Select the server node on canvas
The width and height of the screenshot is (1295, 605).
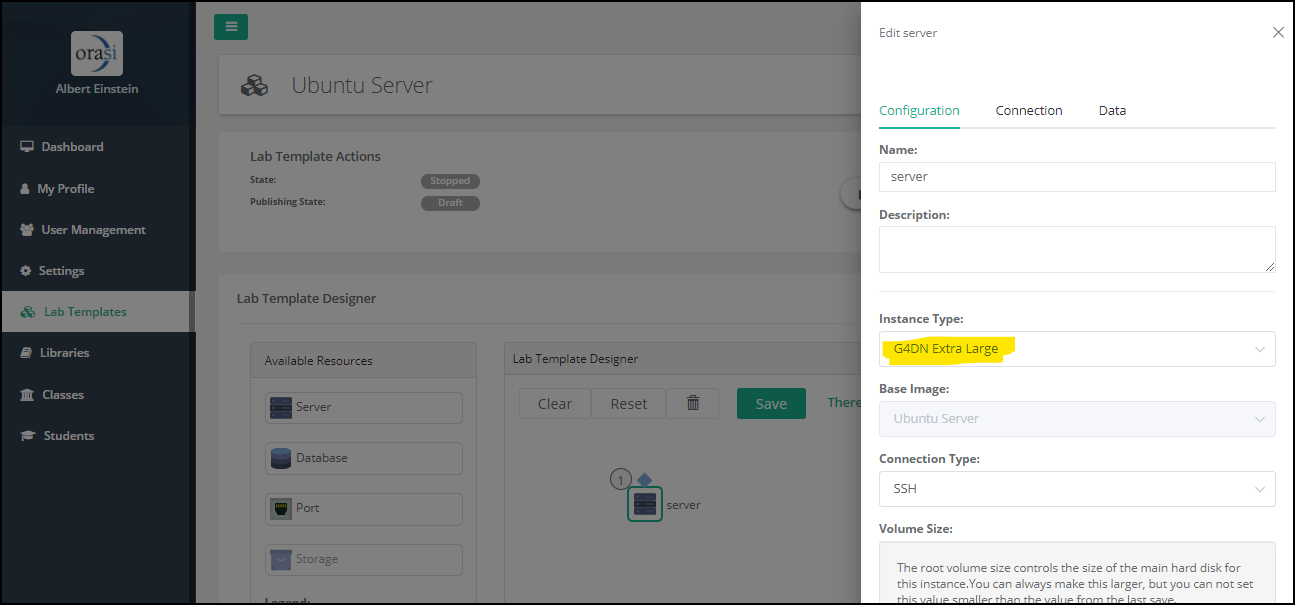point(645,504)
